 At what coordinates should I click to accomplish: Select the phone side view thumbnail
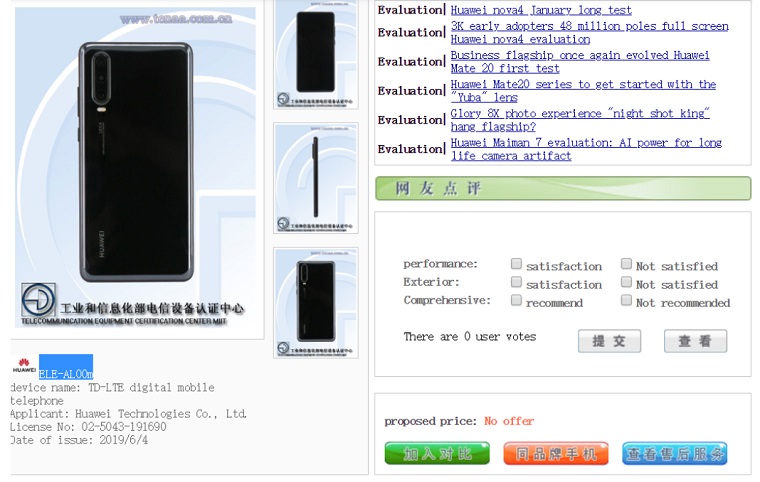tap(316, 178)
